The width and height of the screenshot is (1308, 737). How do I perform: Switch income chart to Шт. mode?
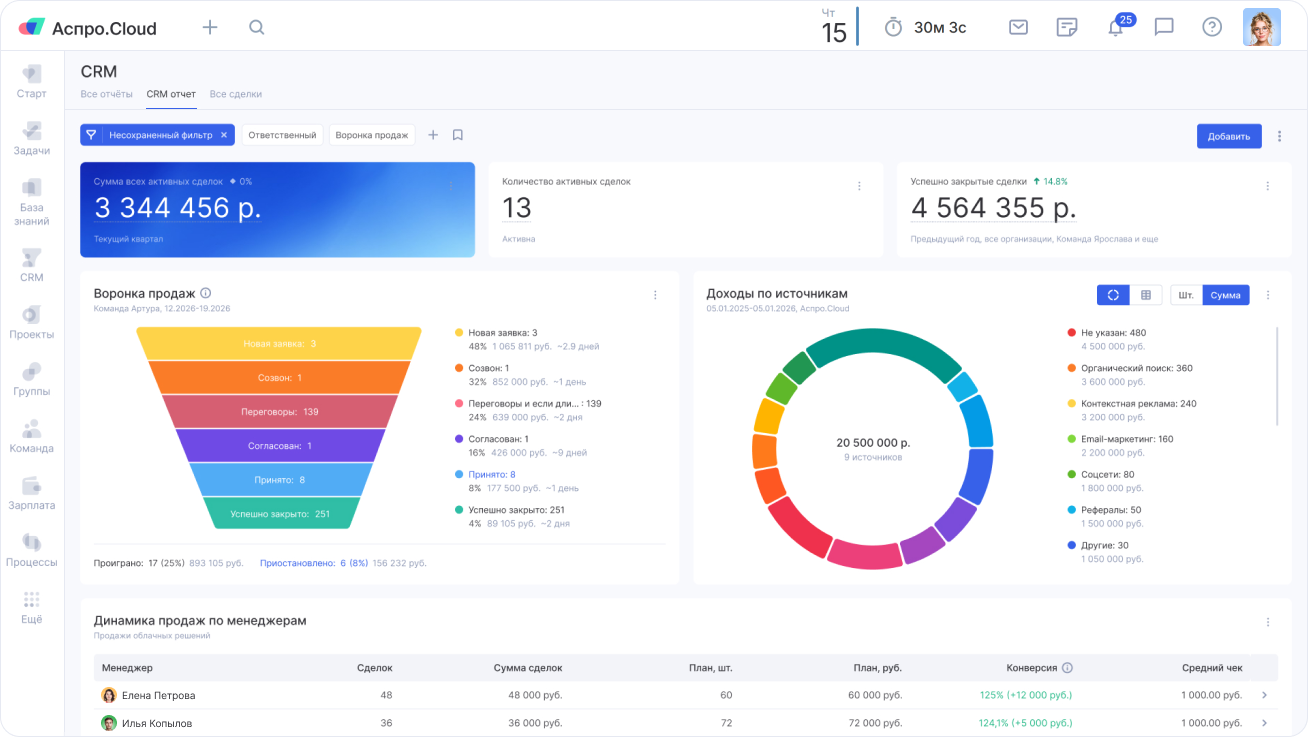pos(1186,295)
